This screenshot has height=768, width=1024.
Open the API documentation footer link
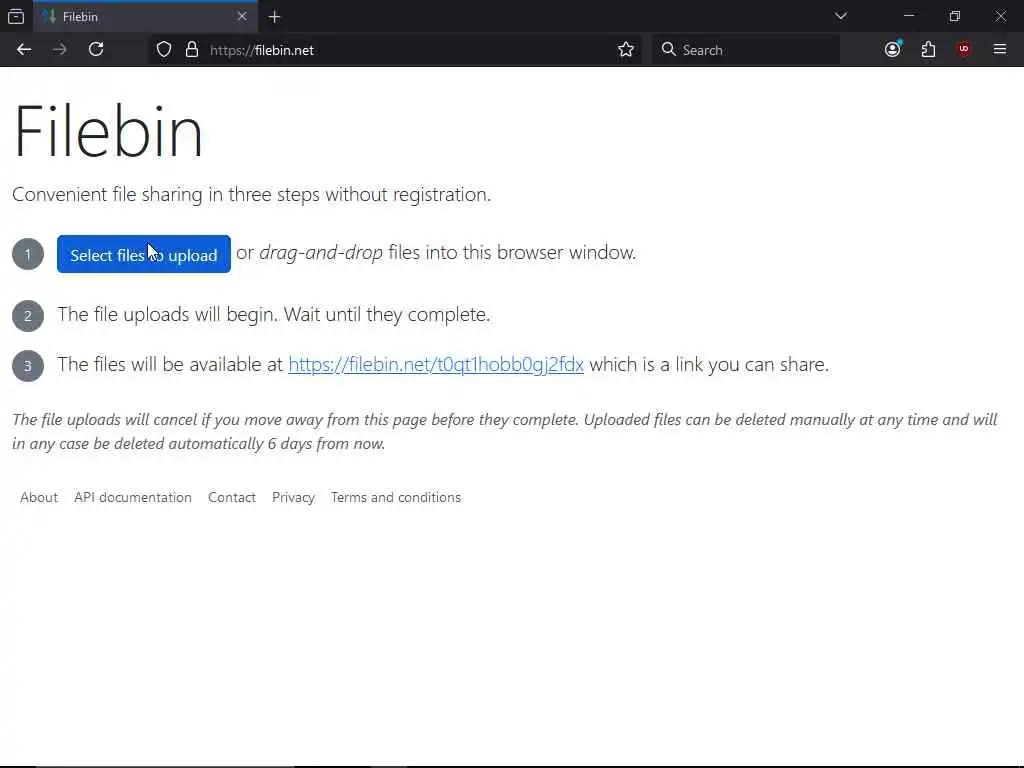(x=133, y=498)
